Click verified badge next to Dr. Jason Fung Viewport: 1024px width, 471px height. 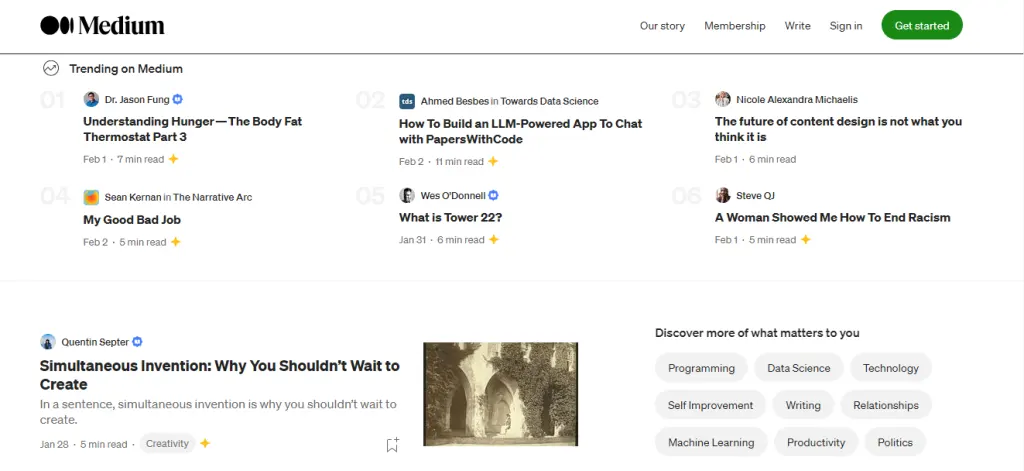point(178,99)
